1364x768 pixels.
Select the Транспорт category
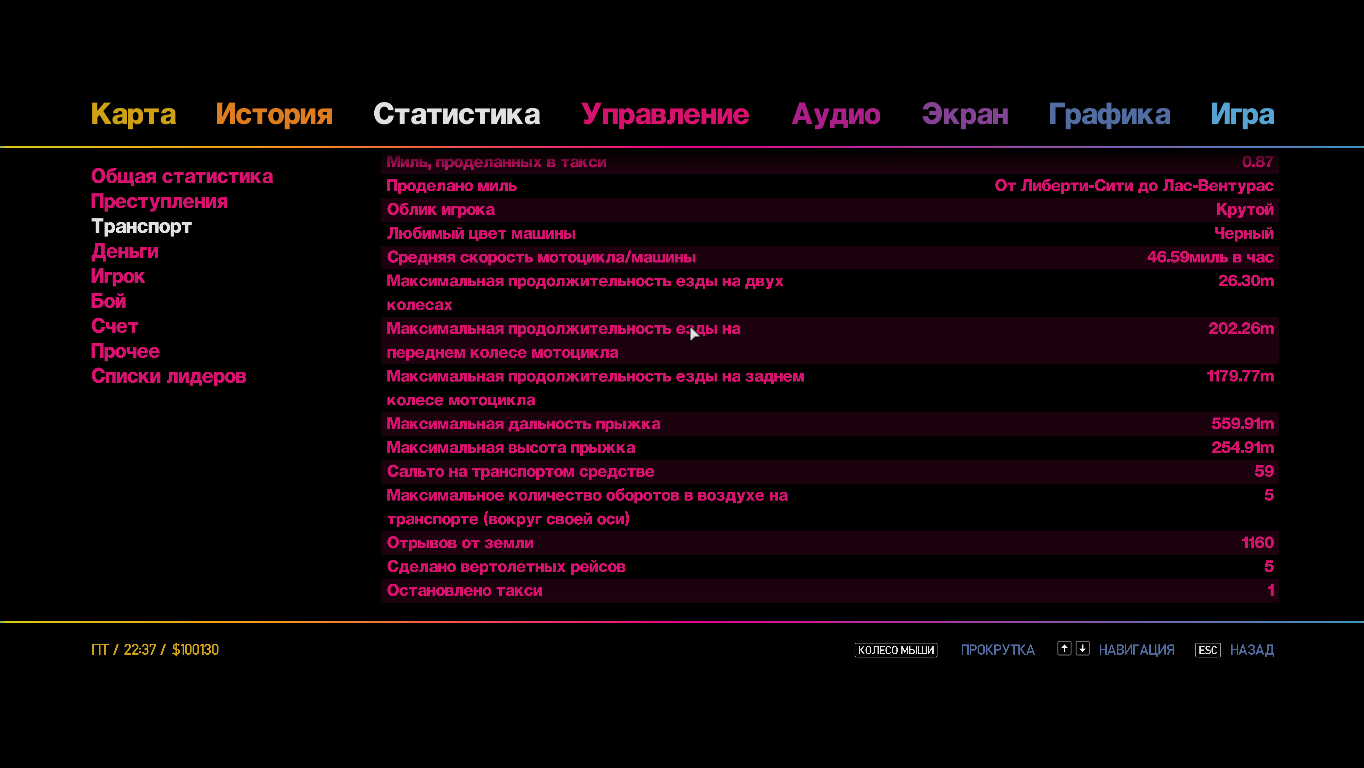point(141,226)
